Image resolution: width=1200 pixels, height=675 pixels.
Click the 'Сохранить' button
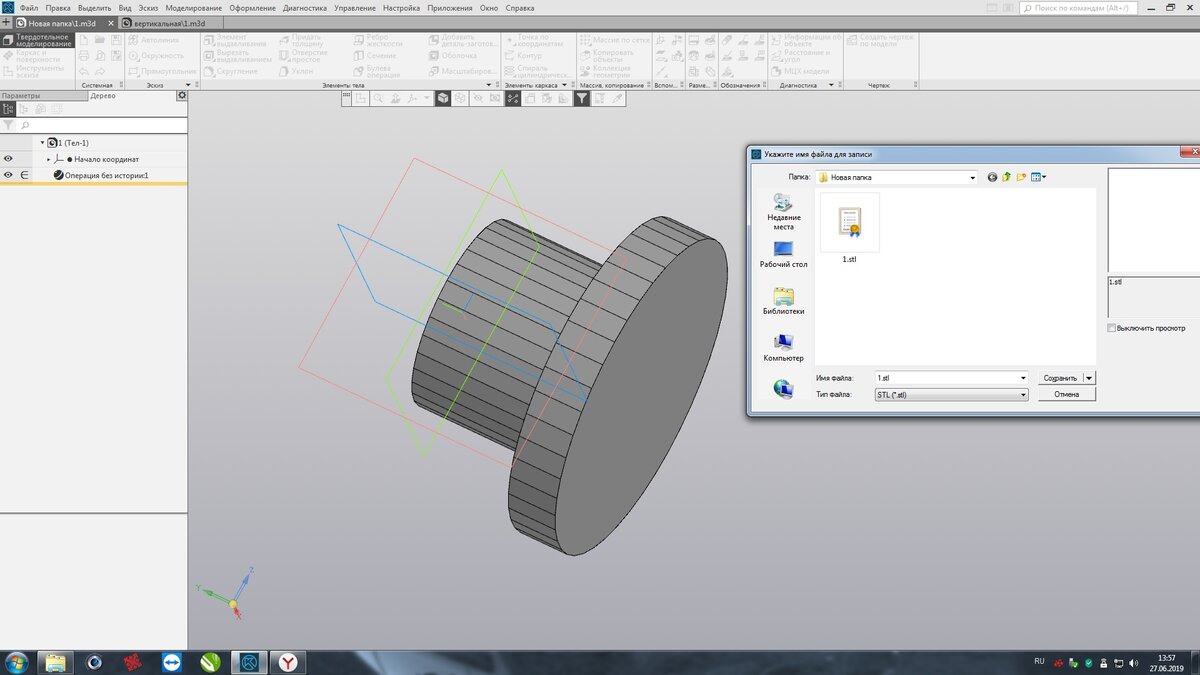[x=1060, y=378]
